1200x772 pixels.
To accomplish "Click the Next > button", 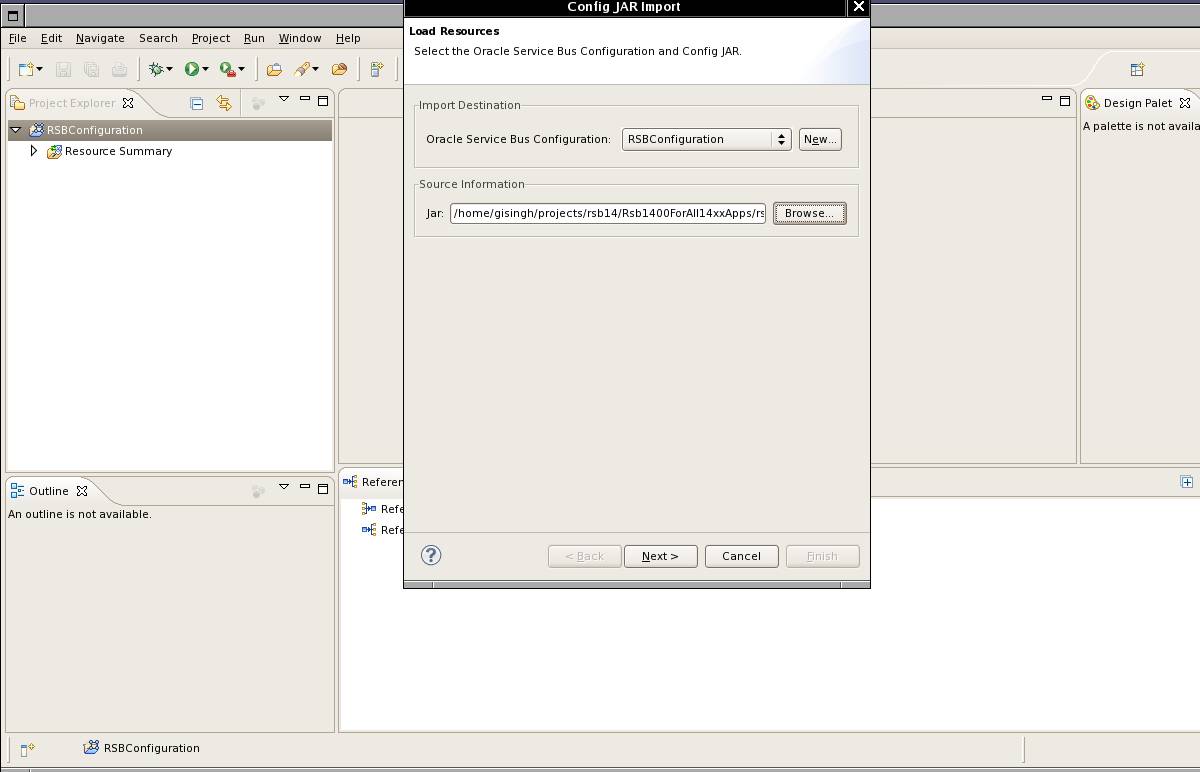I will 661,556.
